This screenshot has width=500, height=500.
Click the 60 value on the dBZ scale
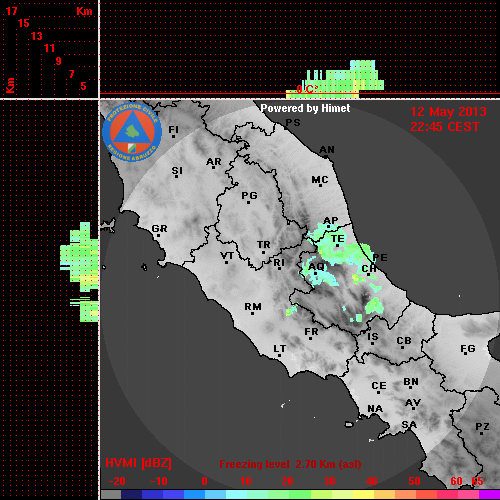point(456,481)
